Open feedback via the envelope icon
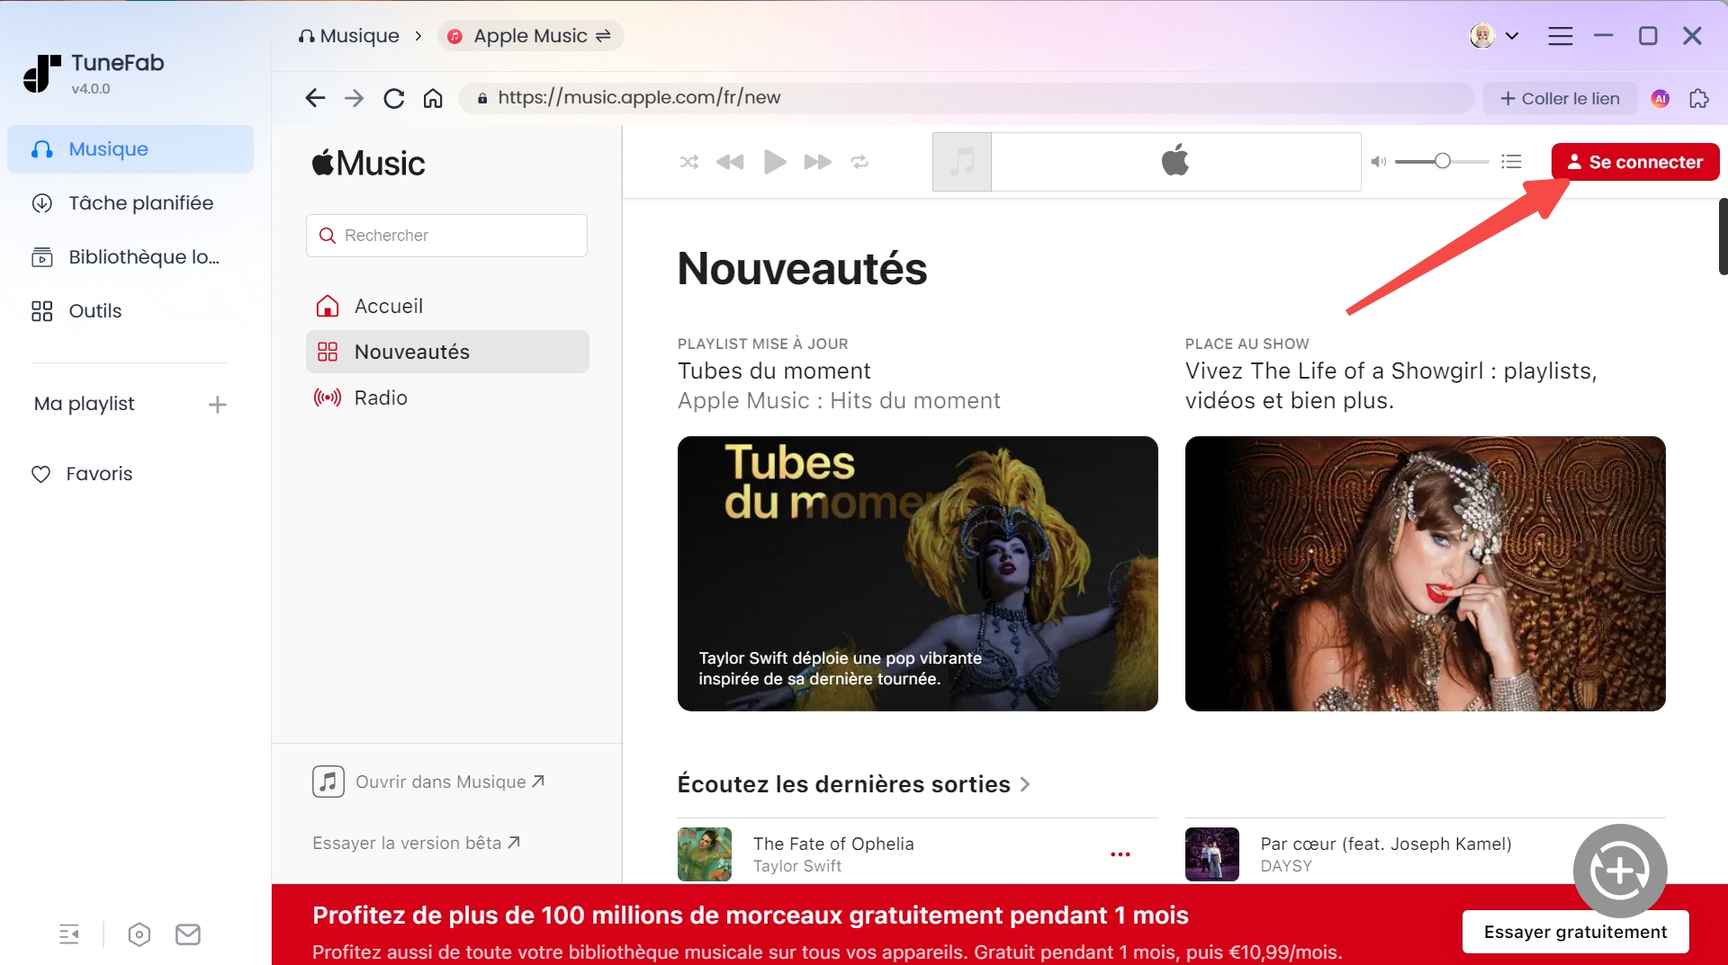Image resolution: width=1728 pixels, height=965 pixels. pos(187,934)
